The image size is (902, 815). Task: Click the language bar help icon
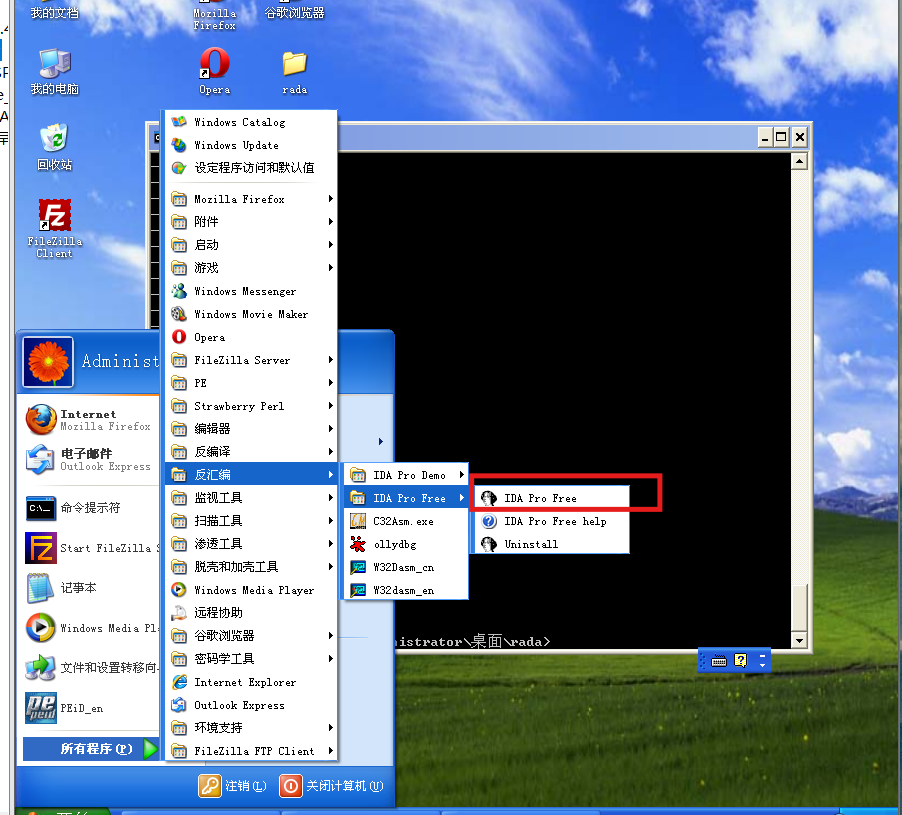click(x=741, y=660)
